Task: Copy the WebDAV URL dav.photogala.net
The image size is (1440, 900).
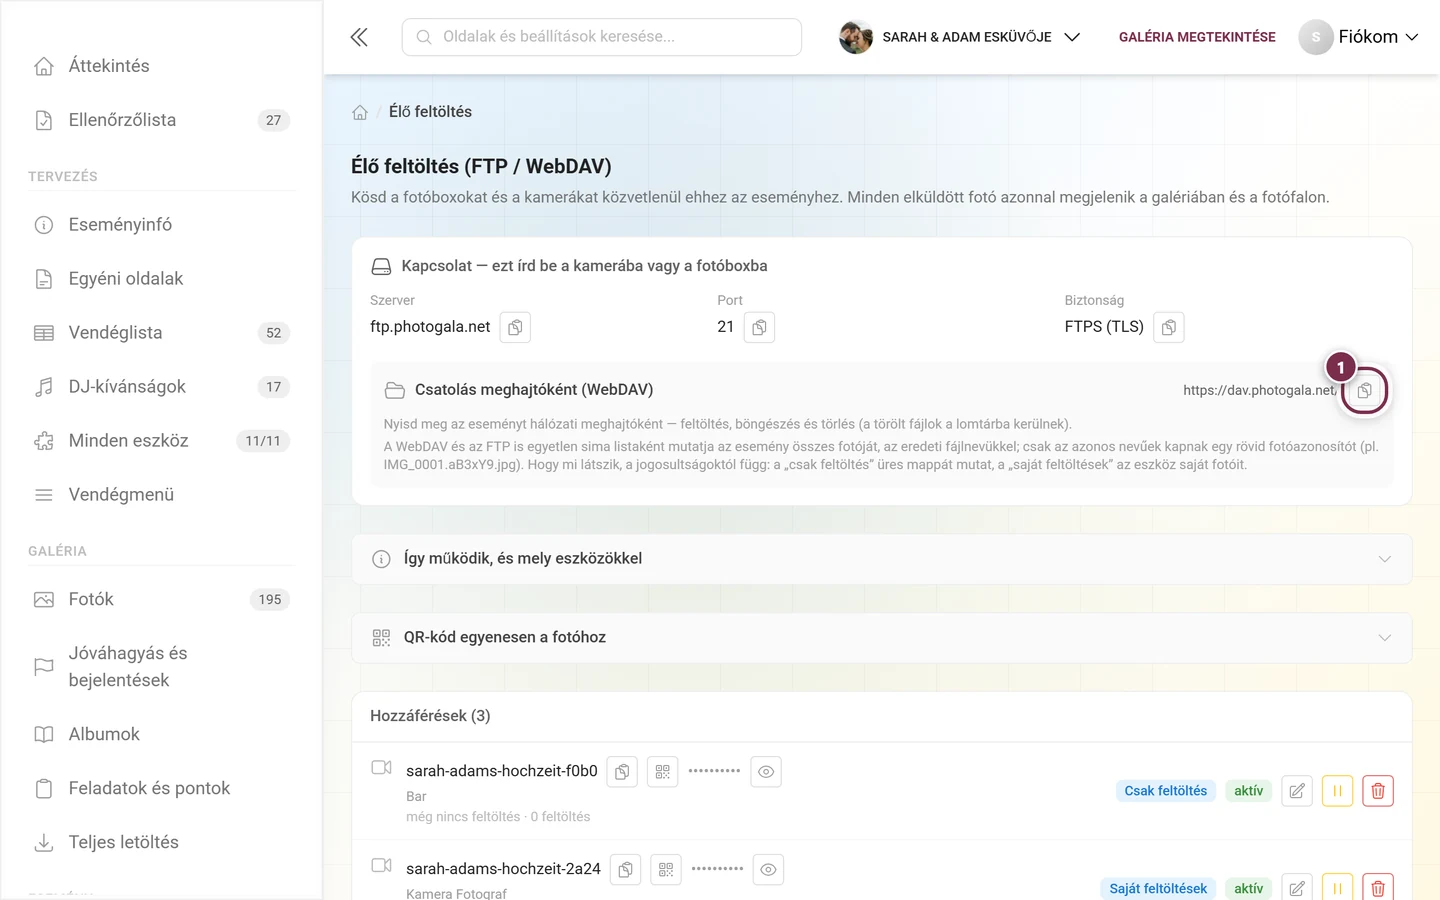Action: click(x=1365, y=390)
